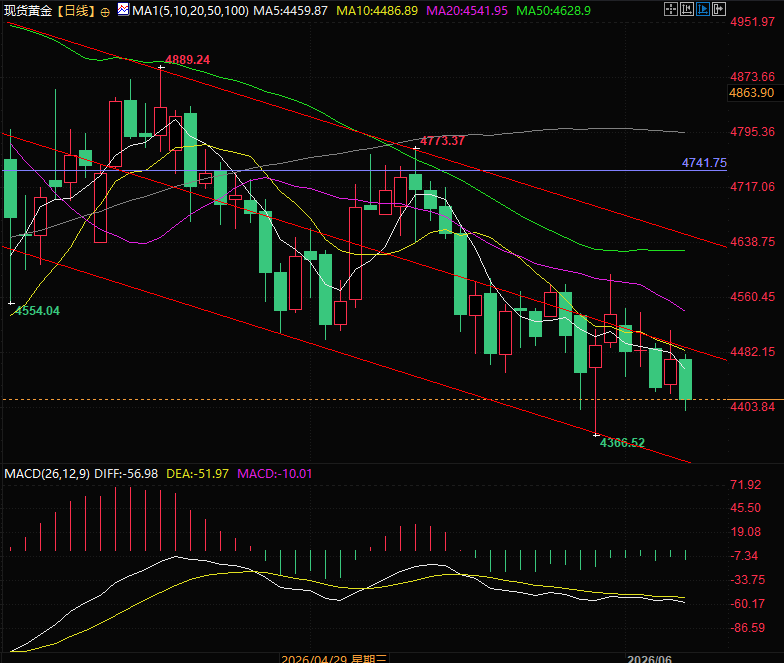Image resolution: width=784 pixels, height=663 pixels.
Task: Click the 4638.75 axis price
Action: (752, 242)
